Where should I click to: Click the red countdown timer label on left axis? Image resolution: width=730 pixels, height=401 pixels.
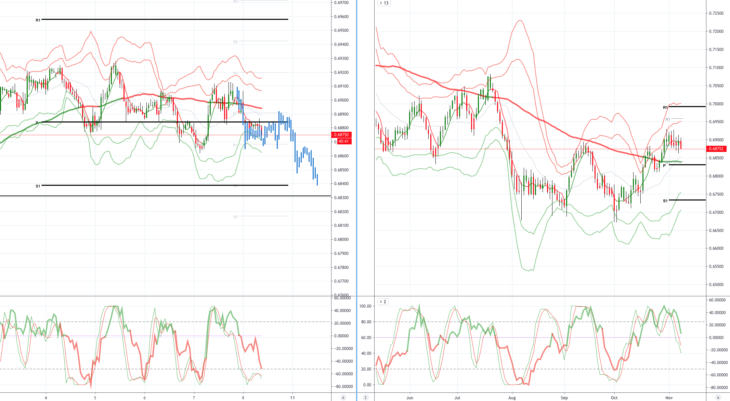[343, 141]
